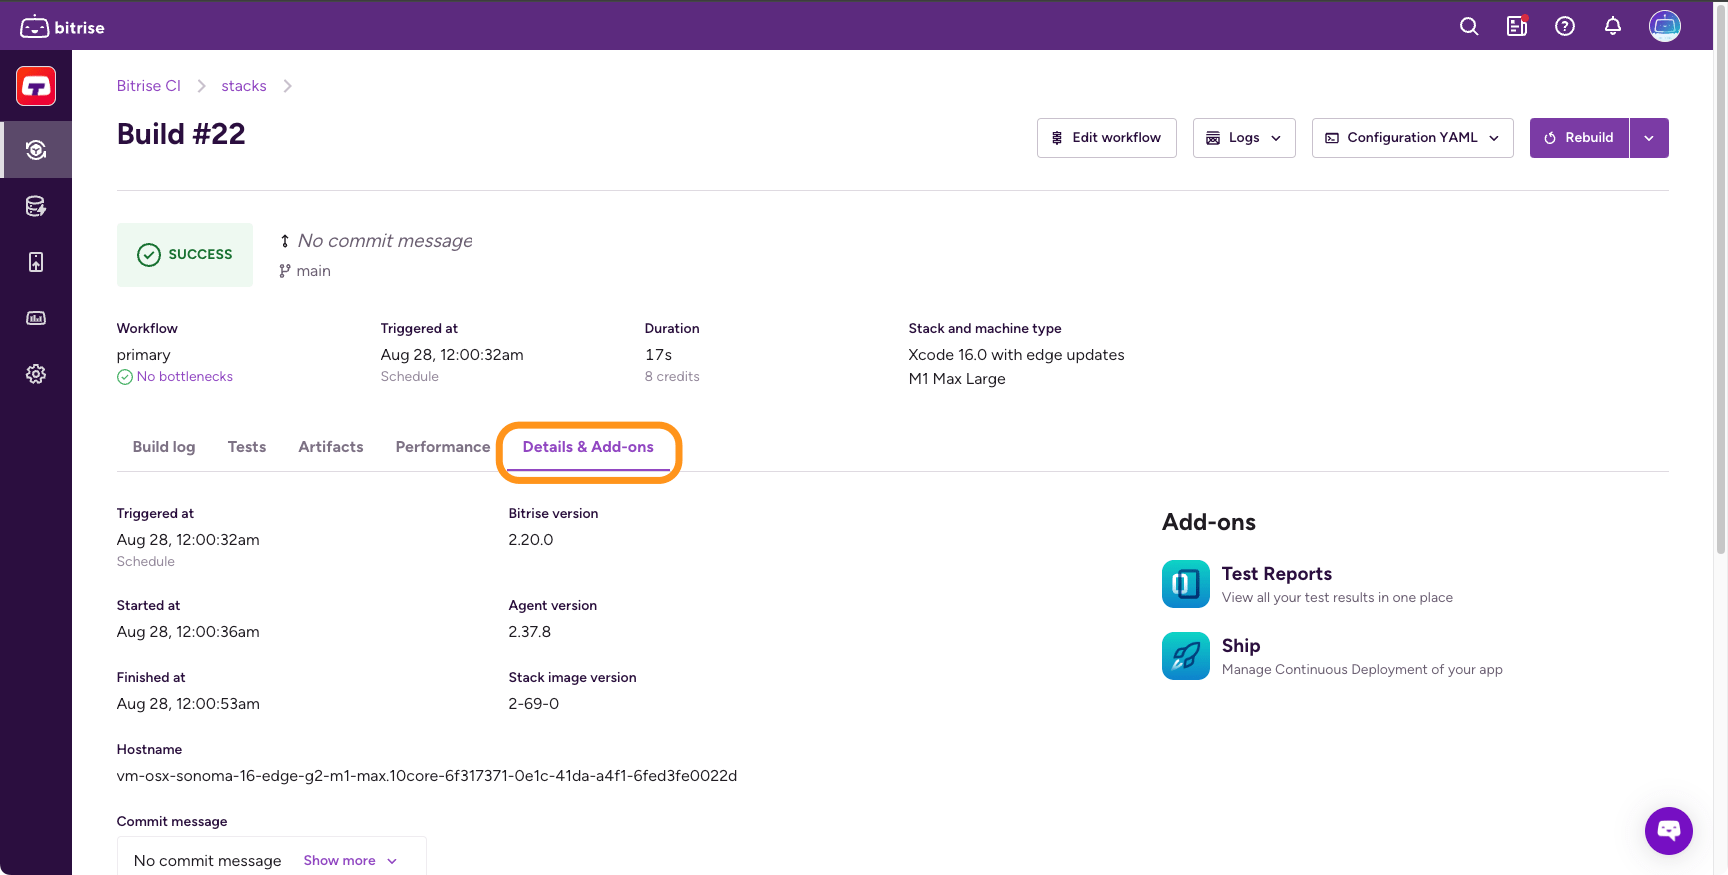Open the notifications bell
Image resolution: width=1728 pixels, height=875 pixels.
click(x=1612, y=27)
